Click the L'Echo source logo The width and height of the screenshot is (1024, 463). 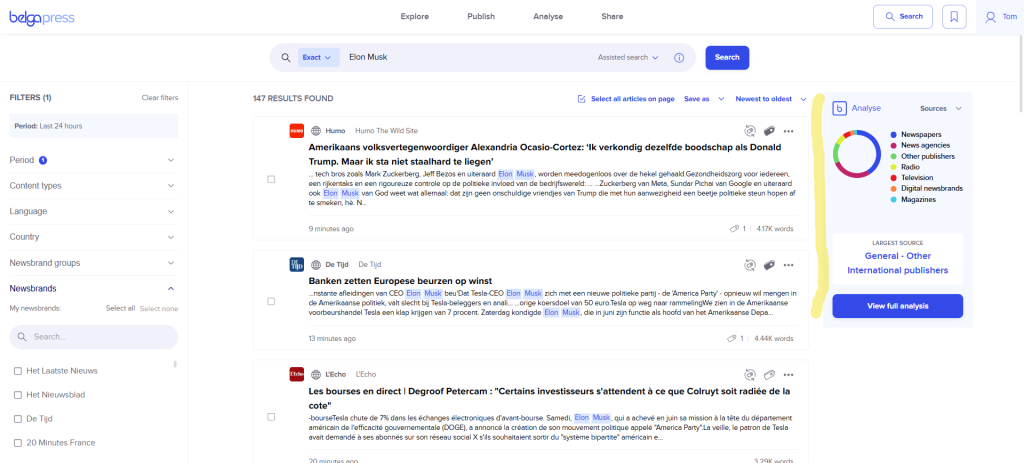click(x=296, y=375)
